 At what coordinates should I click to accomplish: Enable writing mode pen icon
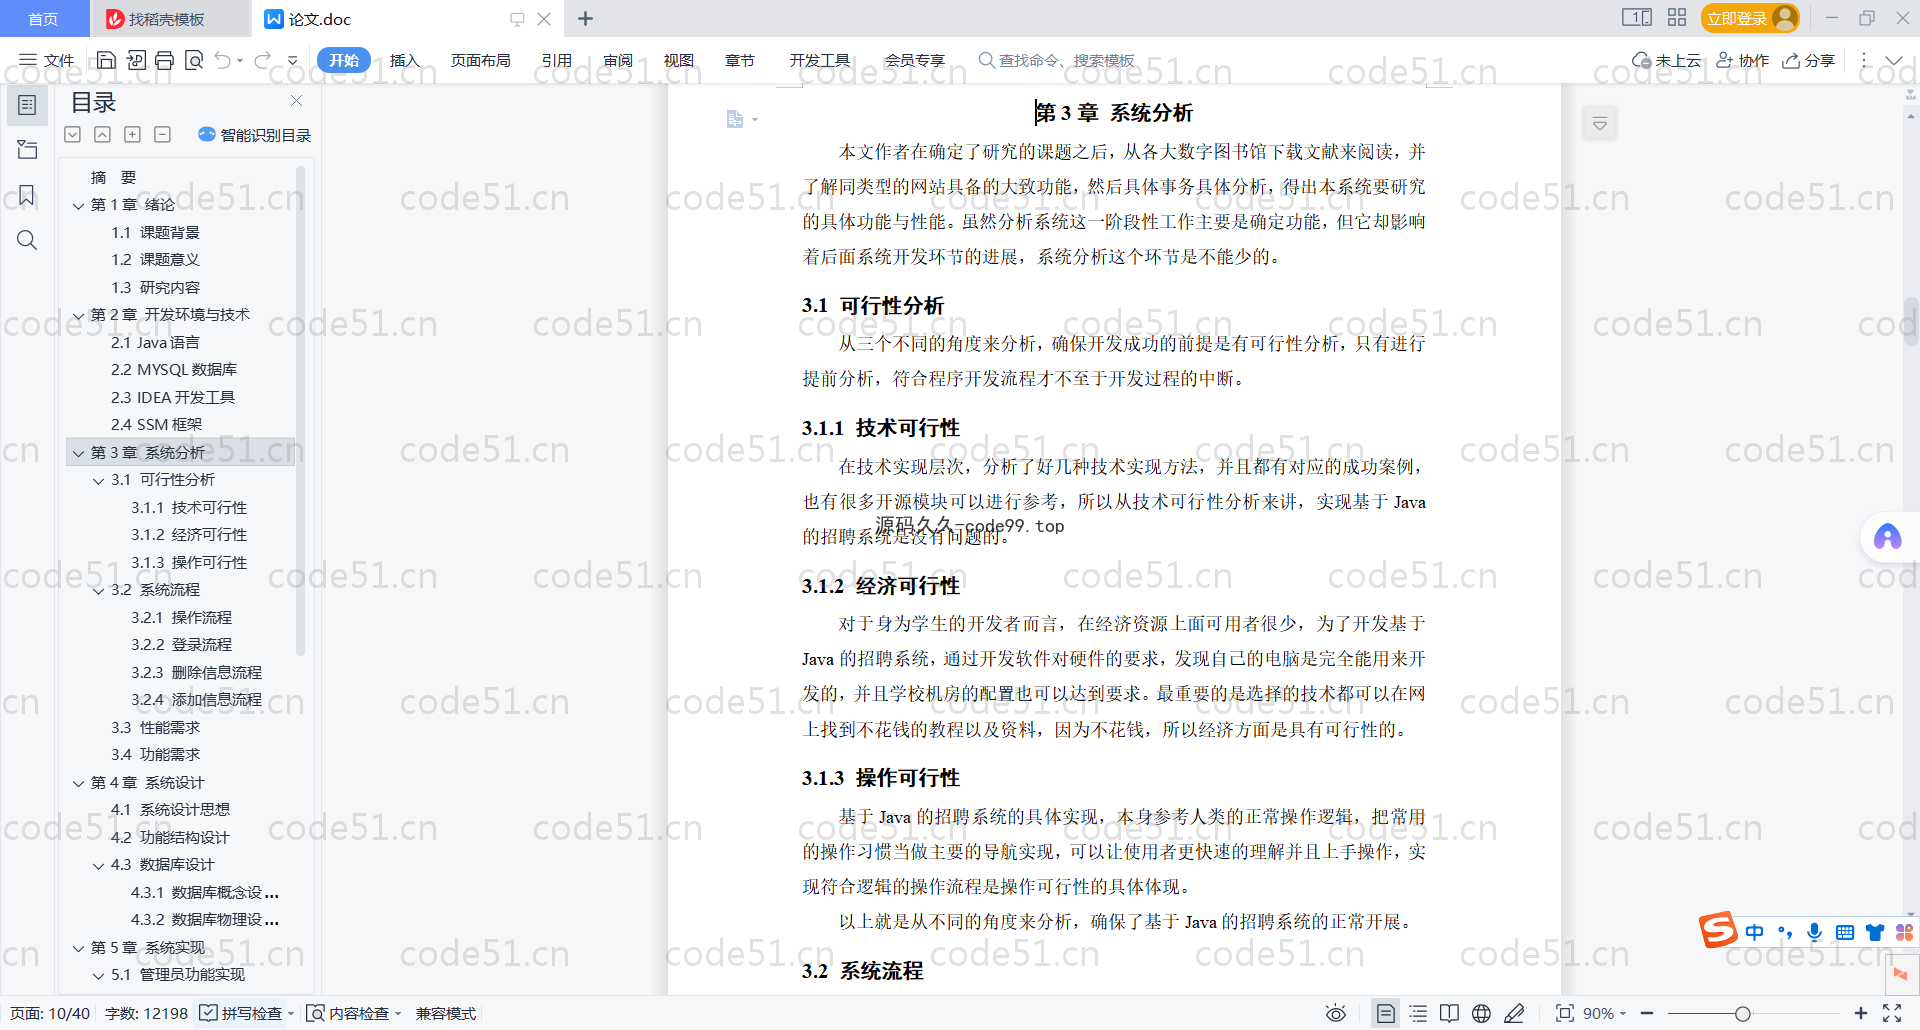(x=1514, y=1013)
